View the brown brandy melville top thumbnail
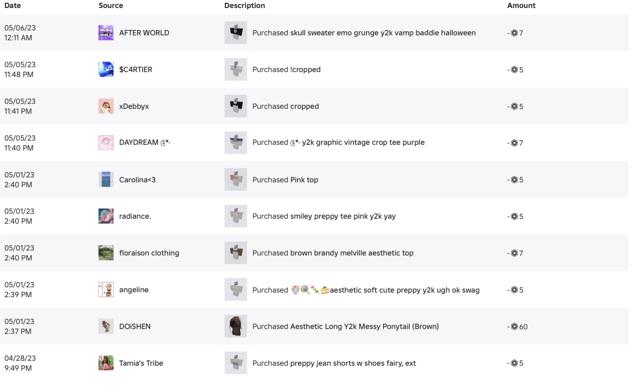640x387 pixels. pyautogui.click(x=236, y=252)
